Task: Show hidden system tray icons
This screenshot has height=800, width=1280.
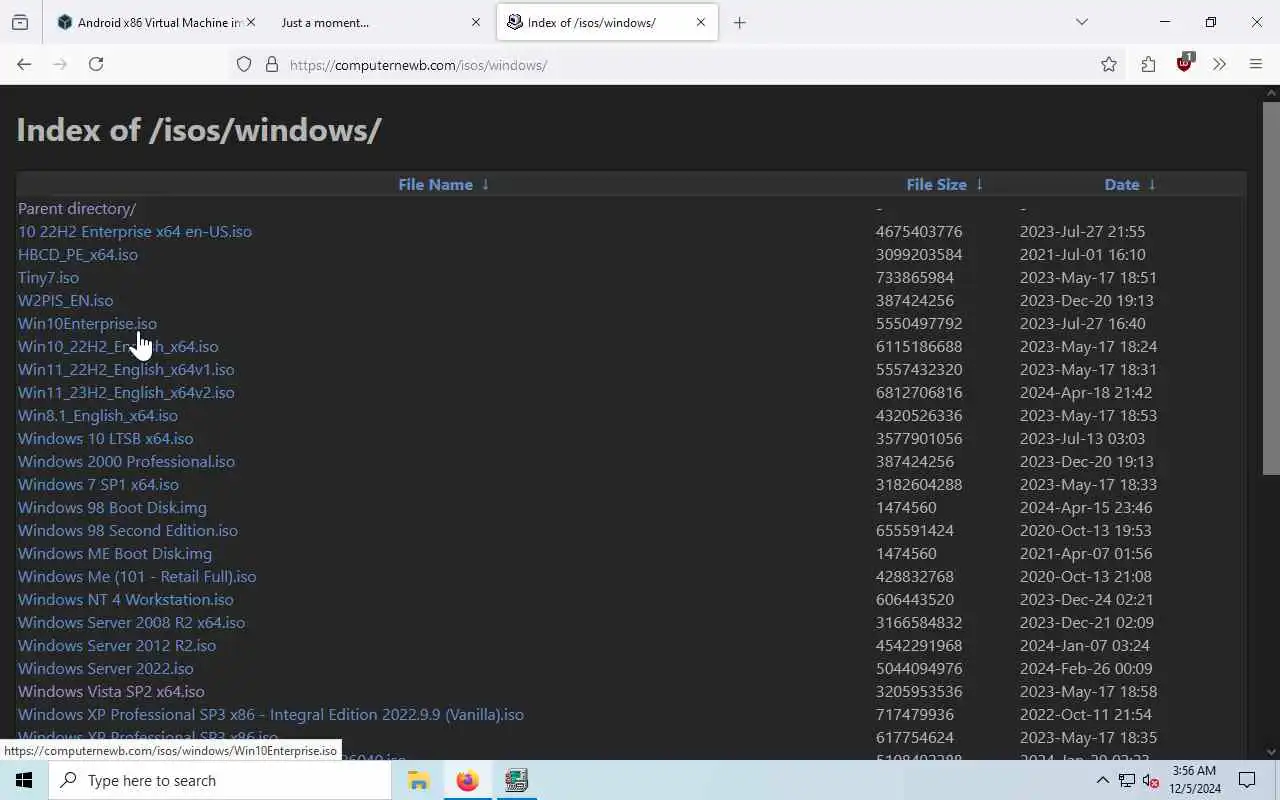Action: tap(1103, 780)
